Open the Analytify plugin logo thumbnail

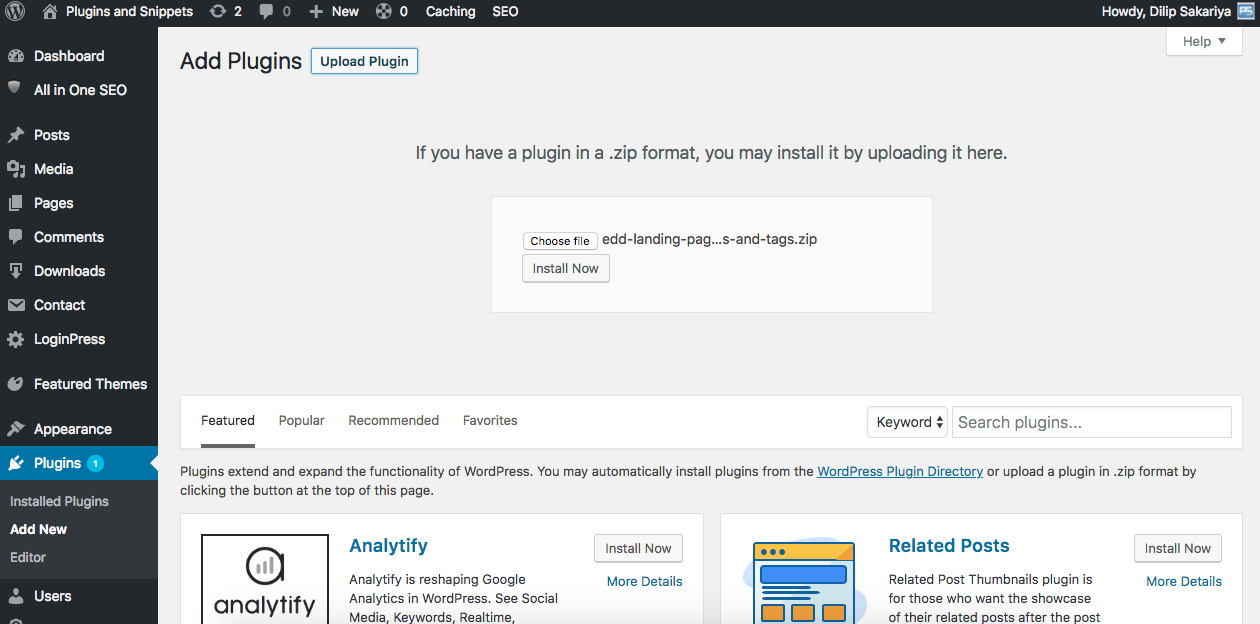[265, 579]
